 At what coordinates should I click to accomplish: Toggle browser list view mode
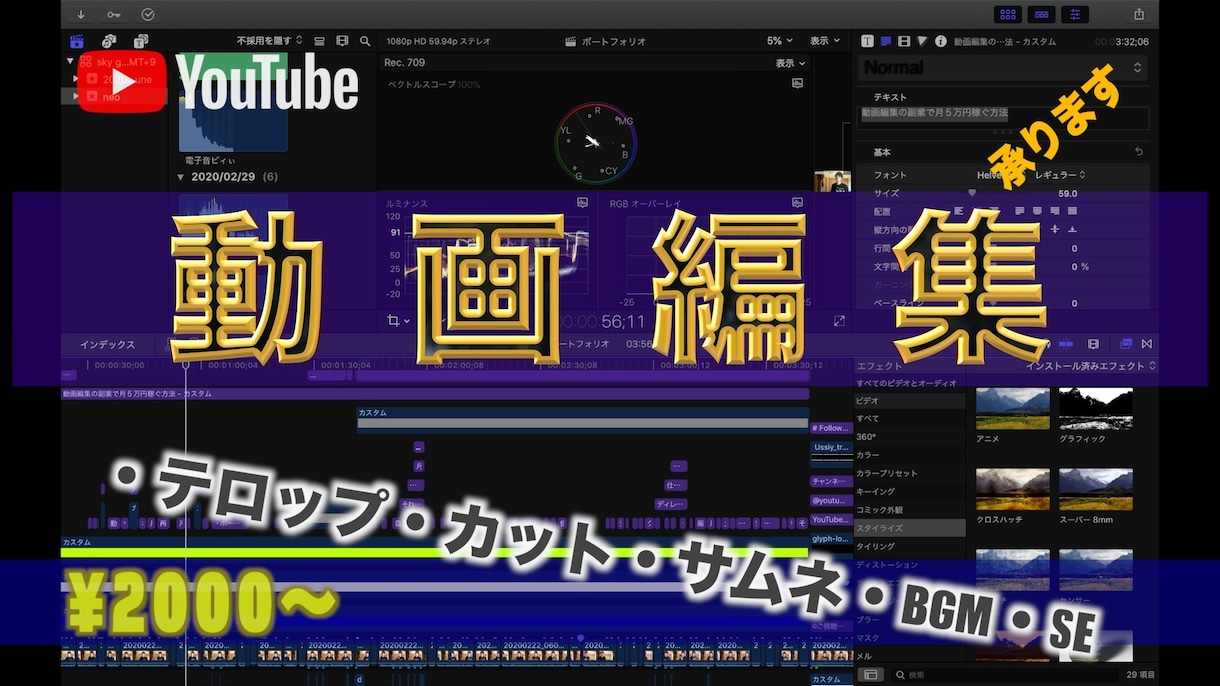point(320,41)
